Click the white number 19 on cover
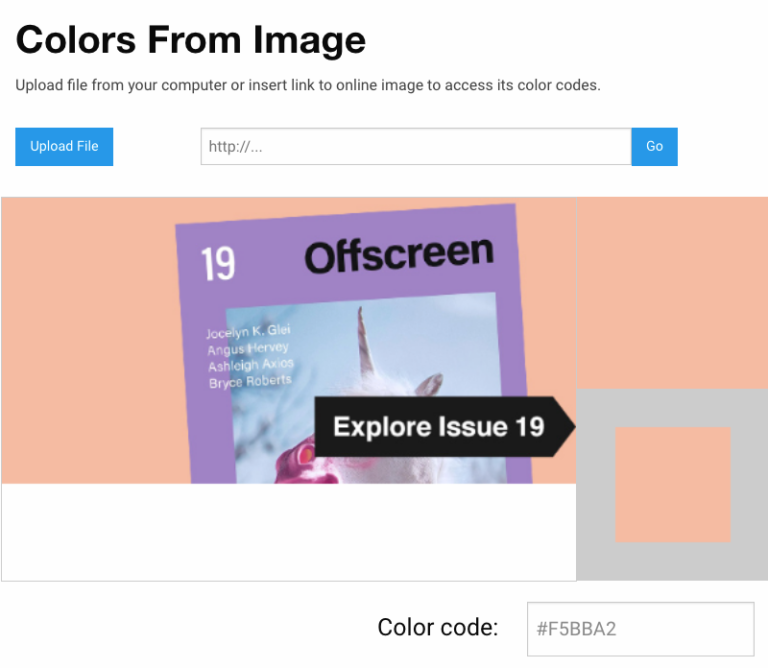Image resolution: width=768 pixels, height=668 pixels. (x=218, y=264)
